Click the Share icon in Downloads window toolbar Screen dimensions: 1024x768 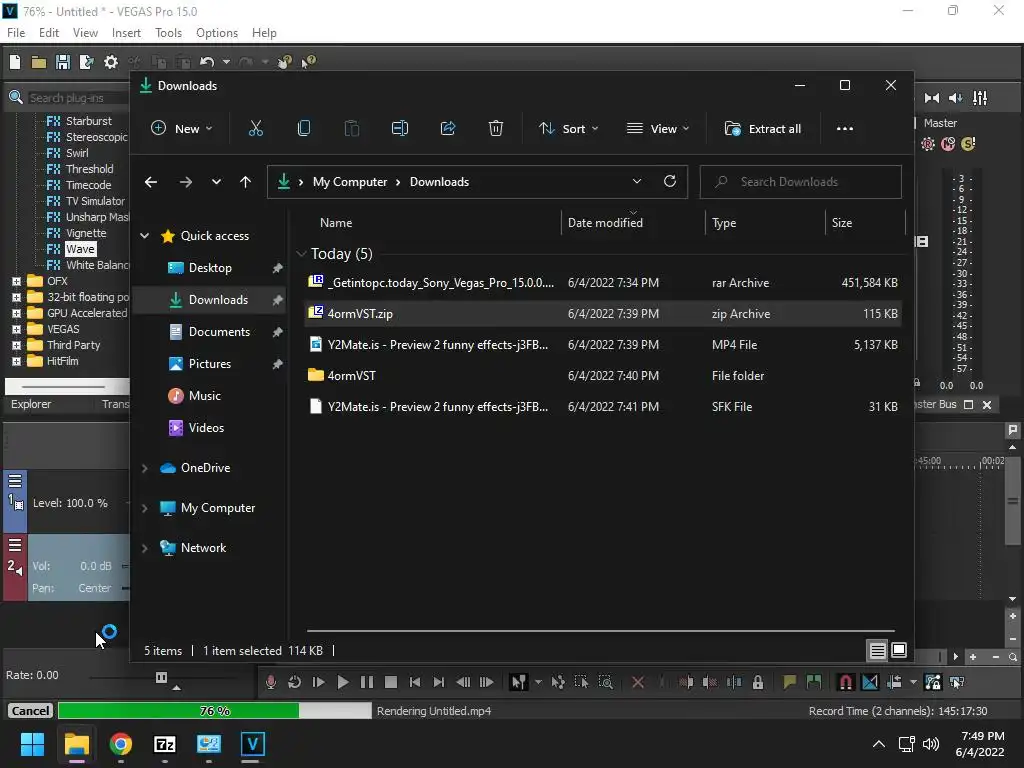448,129
